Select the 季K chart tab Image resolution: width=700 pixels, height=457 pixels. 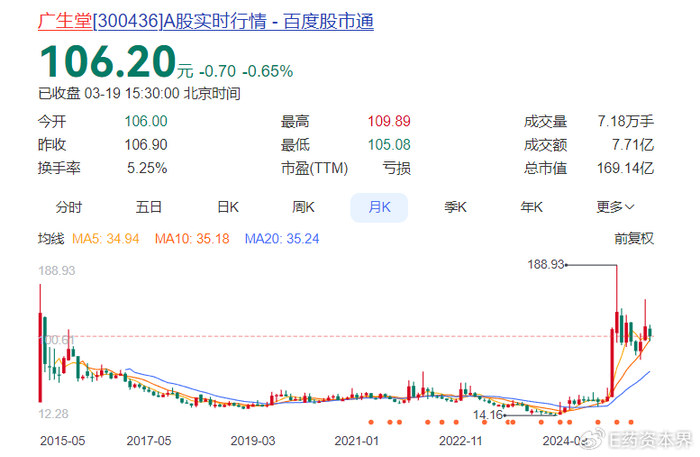(x=455, y=208)
